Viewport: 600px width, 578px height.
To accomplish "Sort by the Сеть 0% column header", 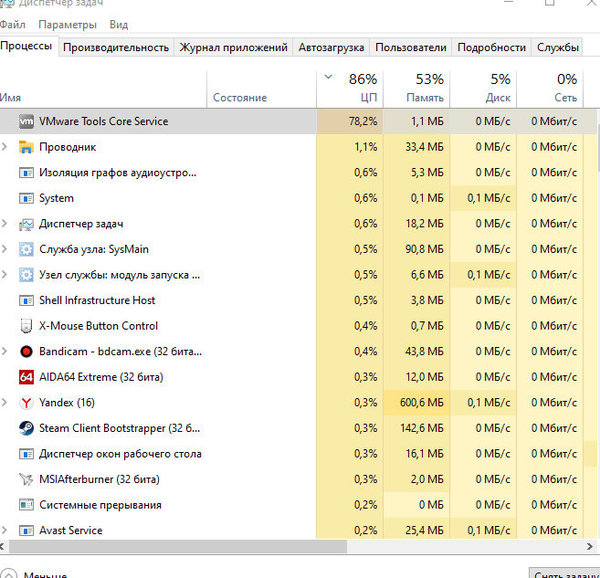I will (549, 90).
